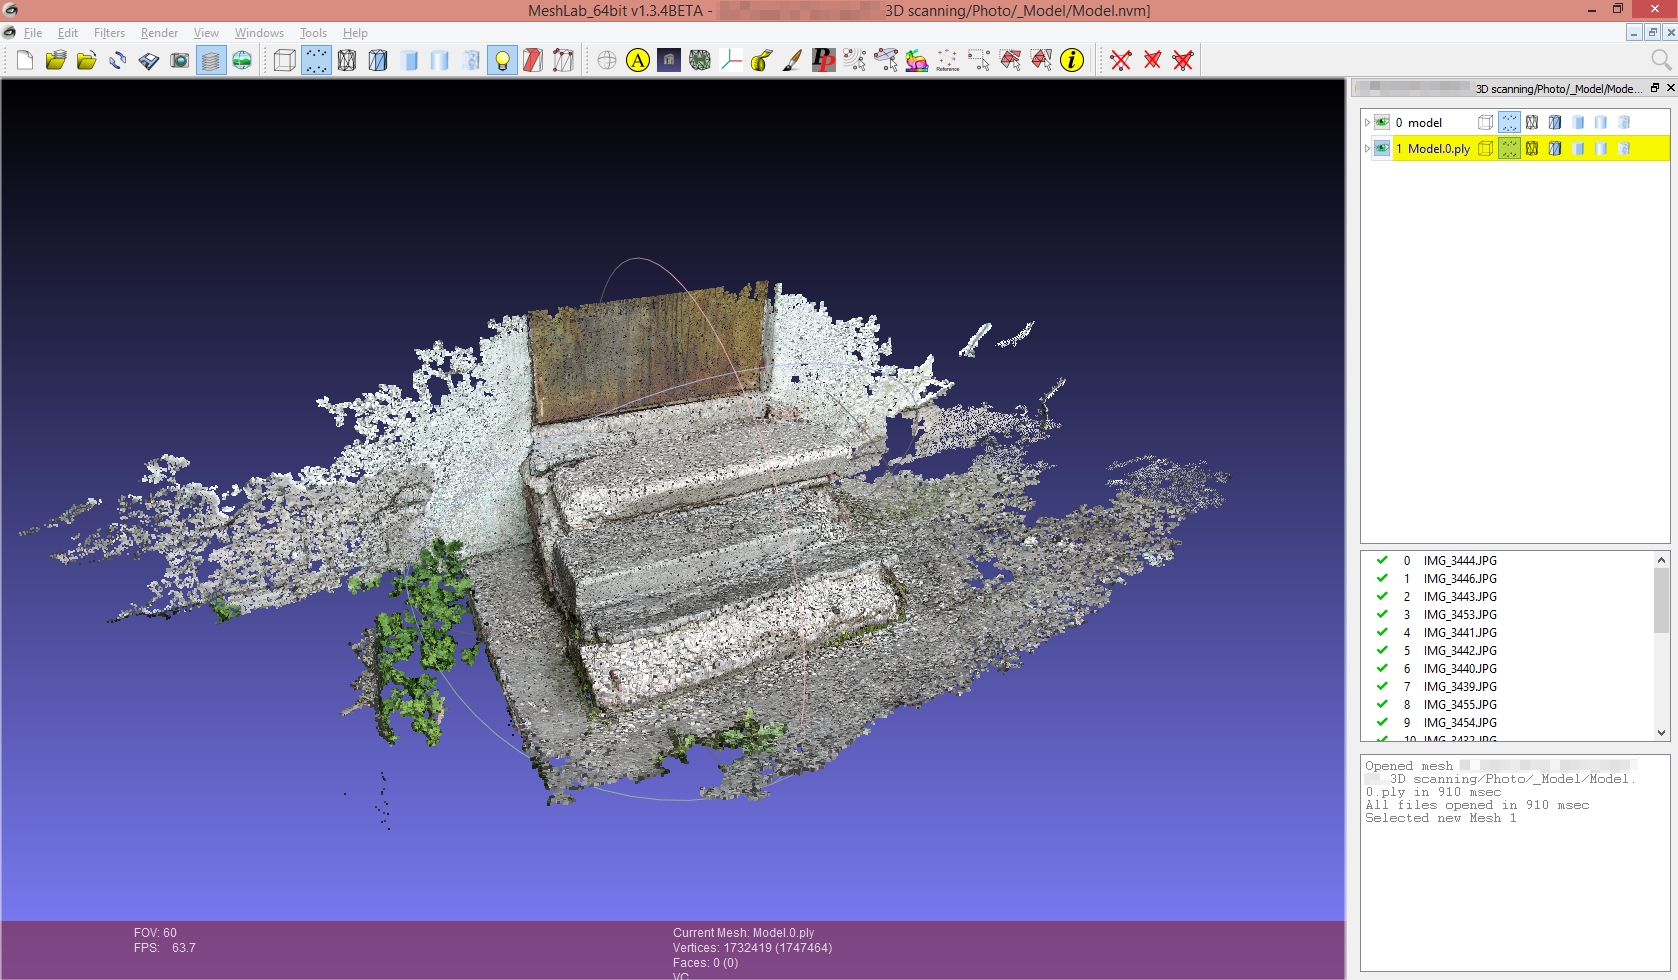
Task: Click the raster list scroll down arrow
Action: tap(1661, 733)
